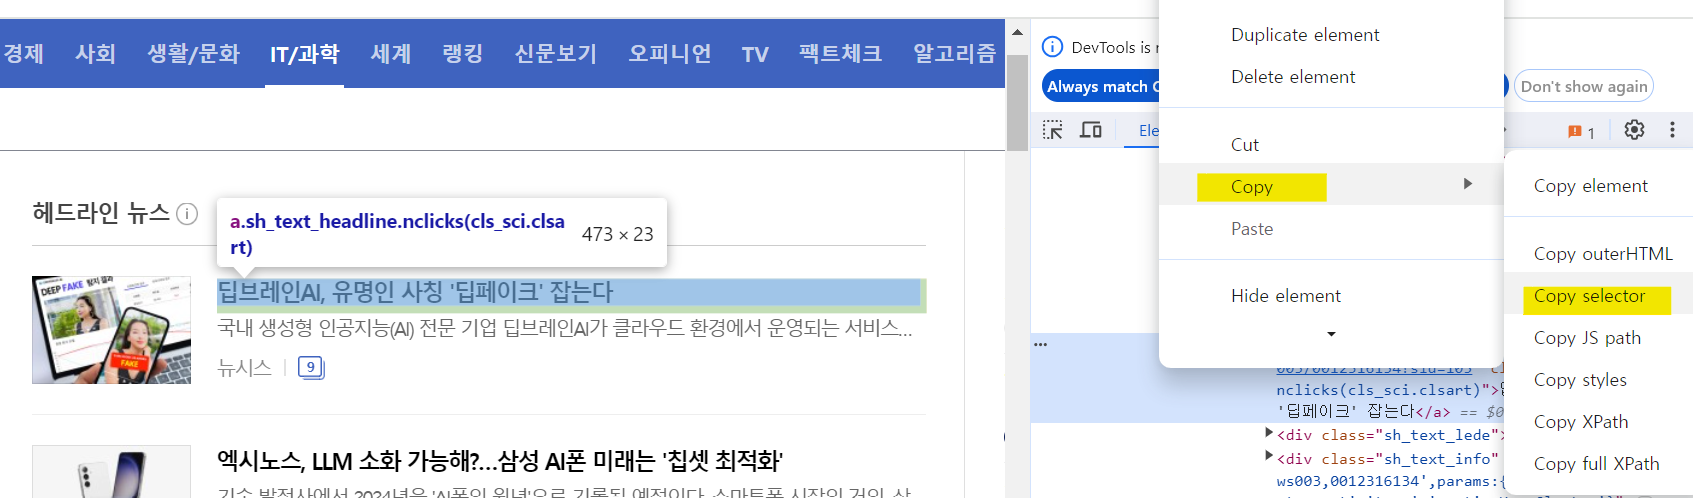This screenshot has height=498, width=1693.
Task: Open the 알고리즘 navigation item
Action: tap(955, 54)
